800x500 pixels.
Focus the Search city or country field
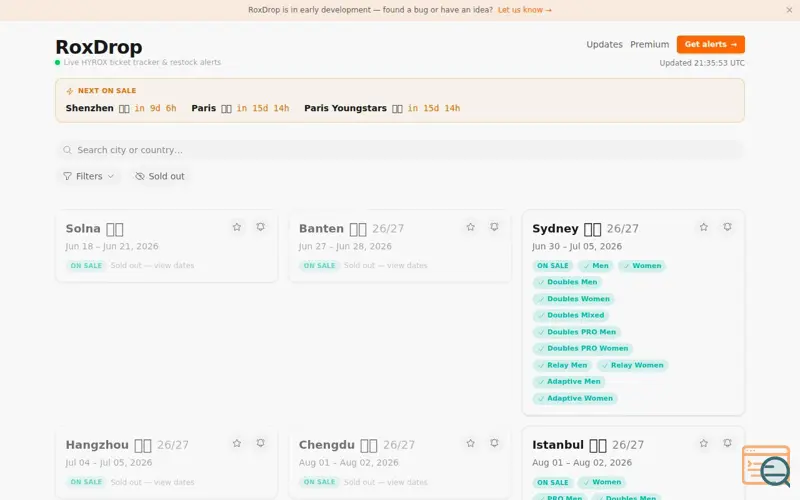click(x=400, y=150)
